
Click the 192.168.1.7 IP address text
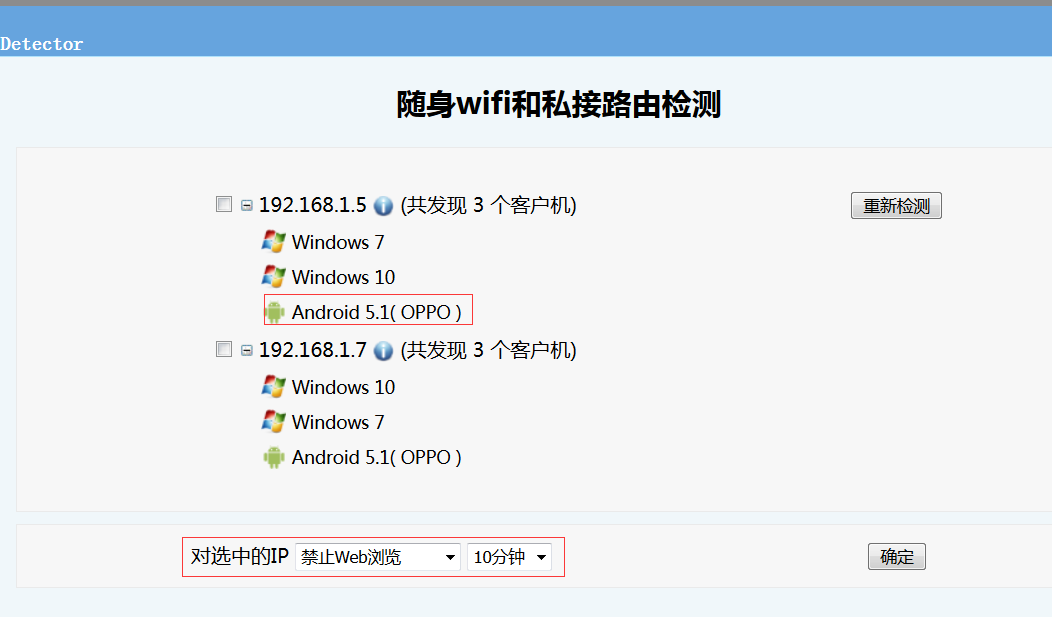tap(312, 351)
